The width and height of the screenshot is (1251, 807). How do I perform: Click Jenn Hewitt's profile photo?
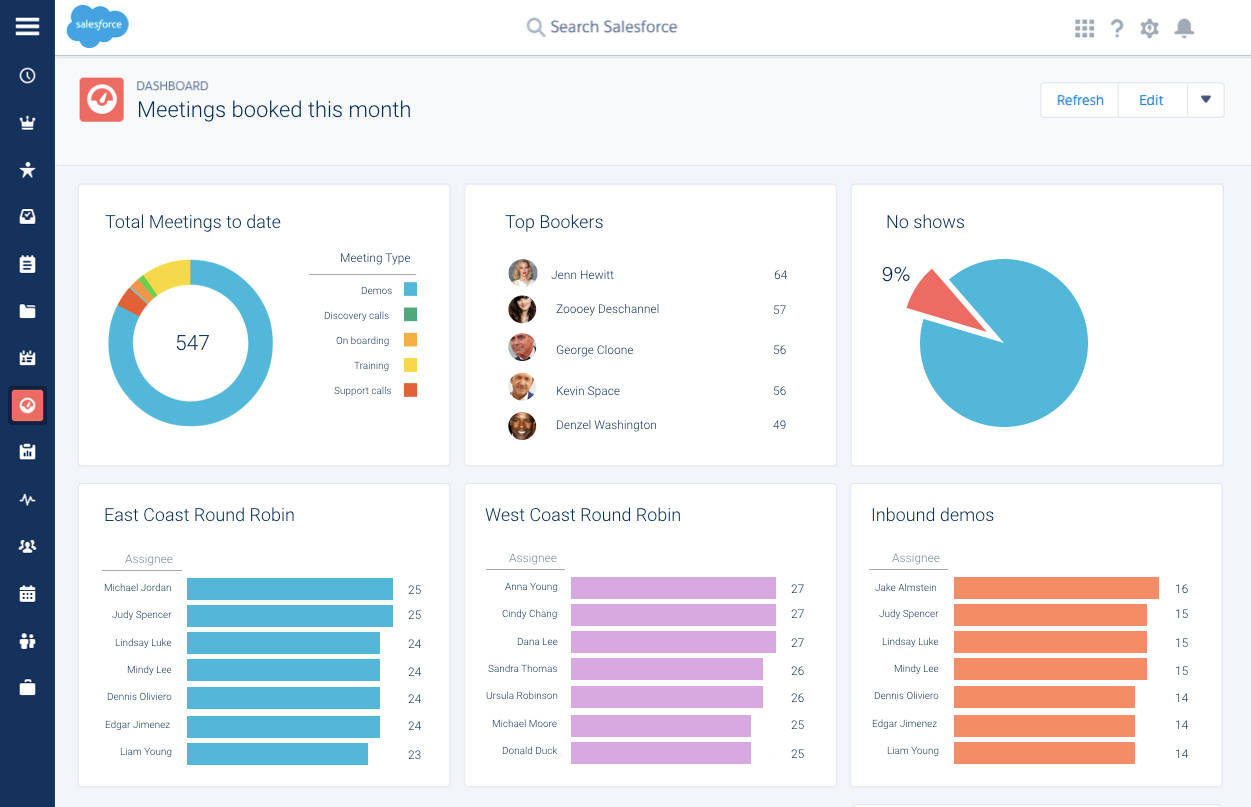tap(522, 274)
